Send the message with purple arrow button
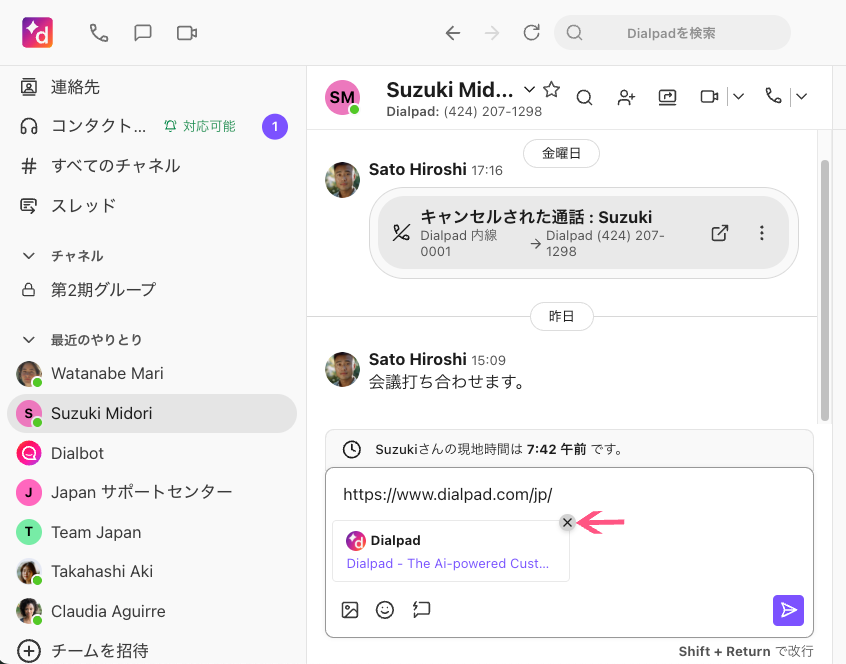Viewport: 846px width, 664px height. click(788, 610)
